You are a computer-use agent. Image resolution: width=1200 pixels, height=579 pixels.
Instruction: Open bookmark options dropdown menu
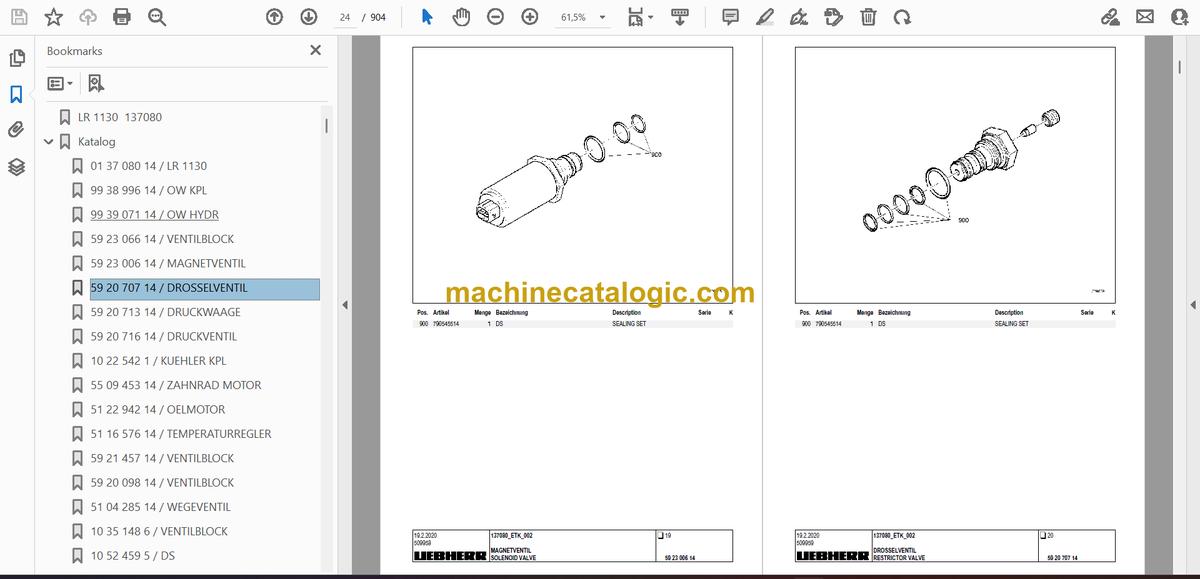tap(60, 84)
